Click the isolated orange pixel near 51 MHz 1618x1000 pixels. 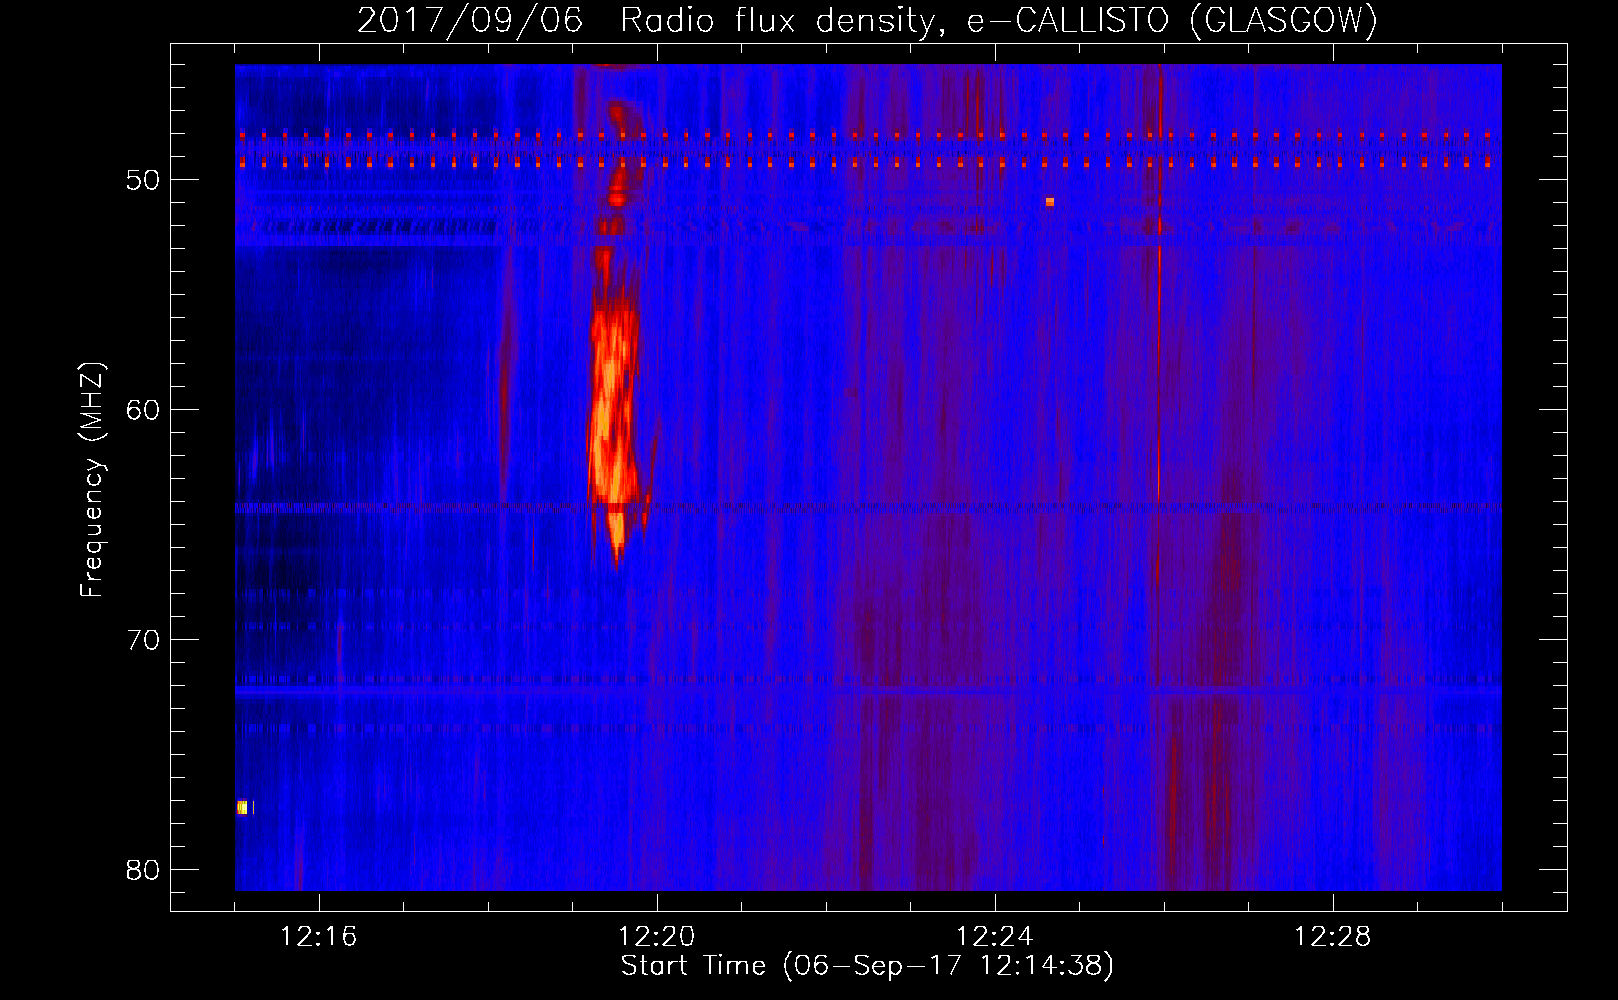click(1050, 202)
